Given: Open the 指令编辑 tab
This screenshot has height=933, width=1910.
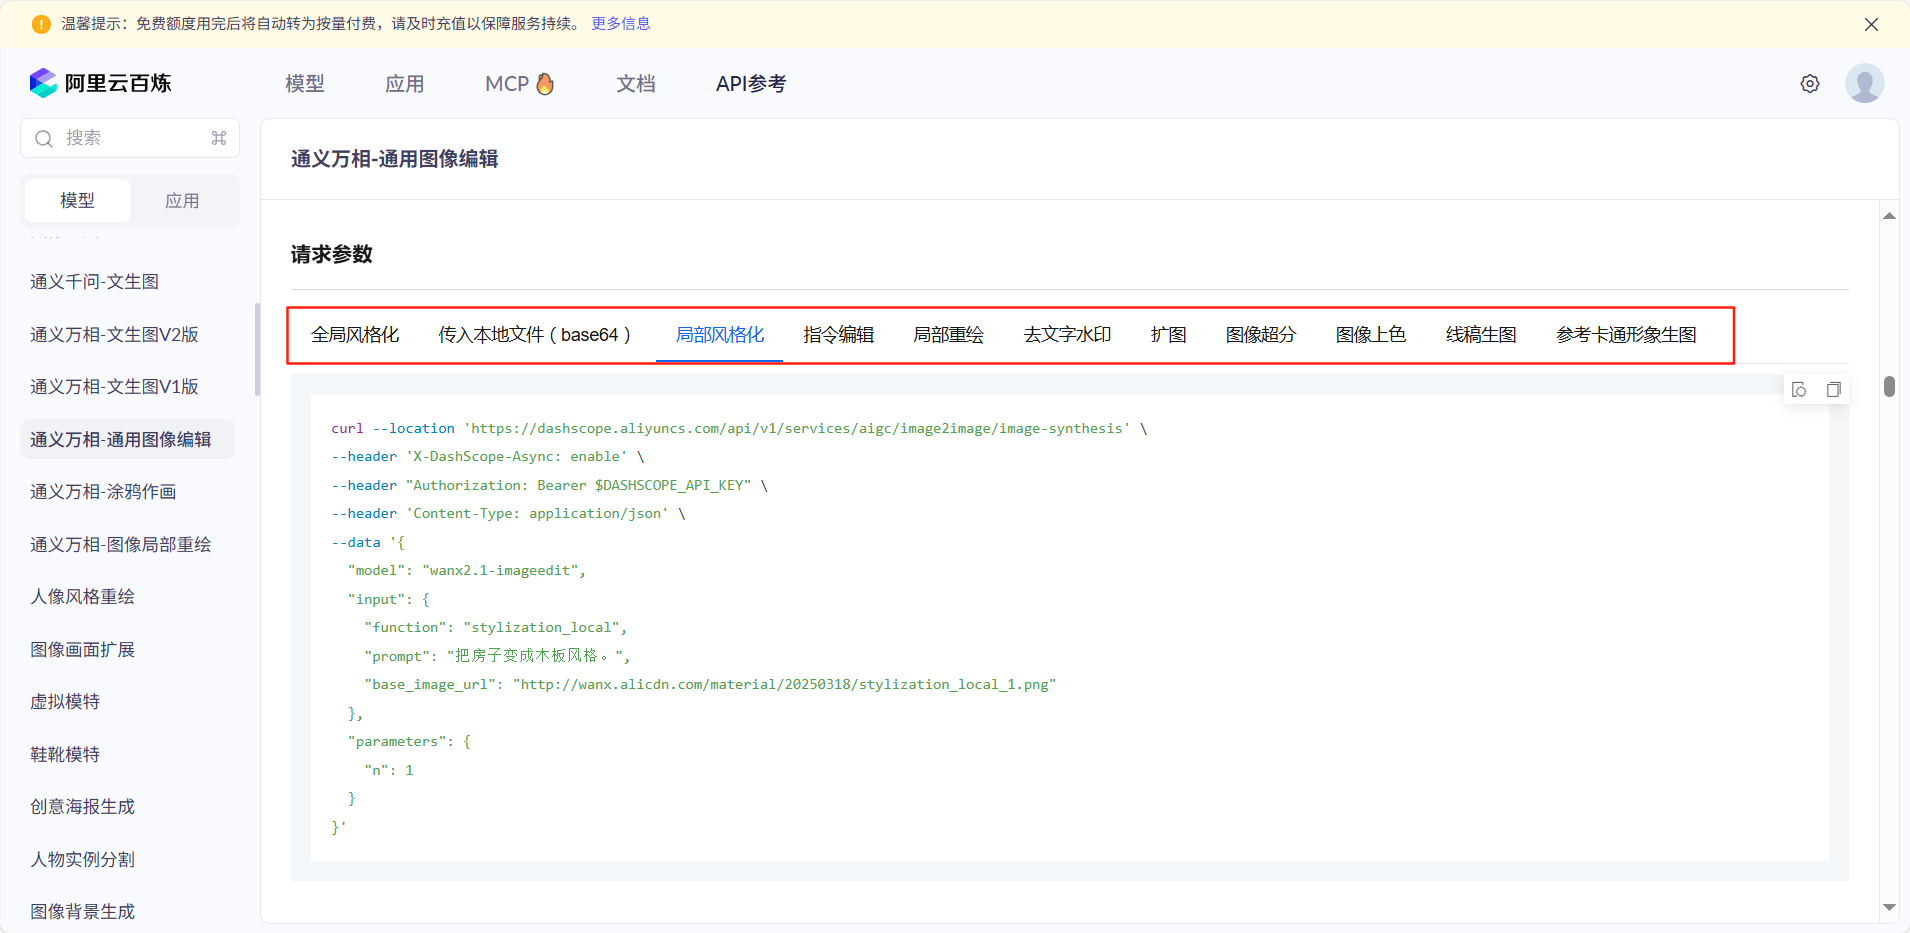Looking at the screenshot, I should tap(839, 335).
